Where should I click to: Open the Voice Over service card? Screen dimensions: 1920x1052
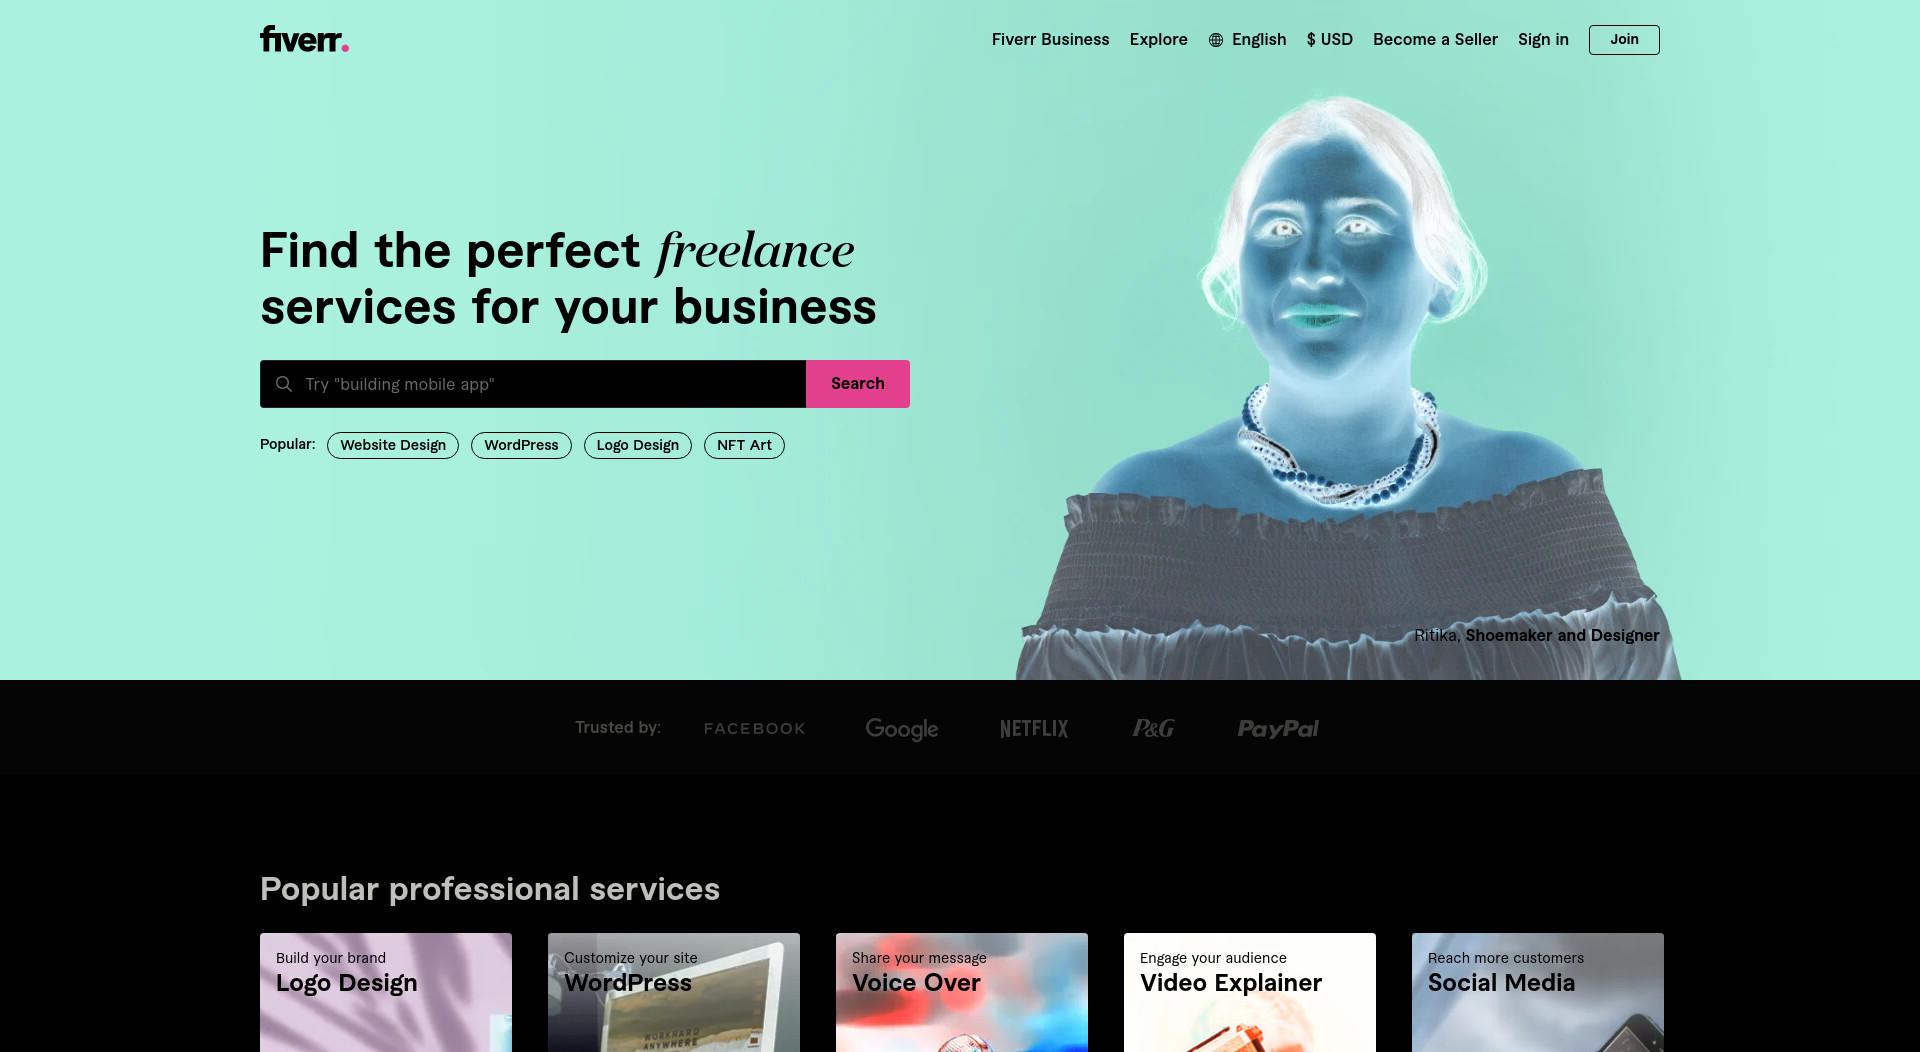click(x=962, y=992)
